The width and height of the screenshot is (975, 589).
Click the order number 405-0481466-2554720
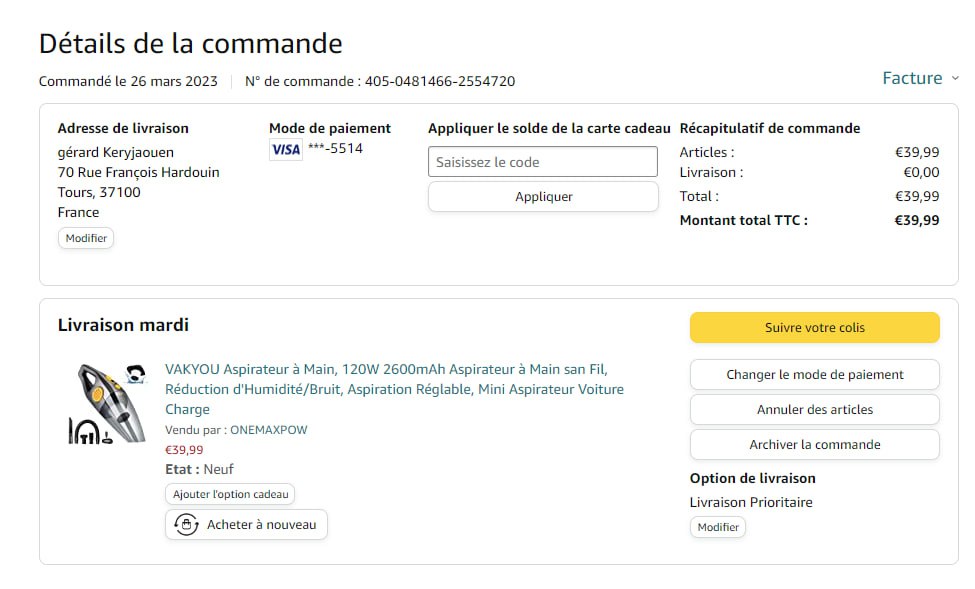pos(440,81)
